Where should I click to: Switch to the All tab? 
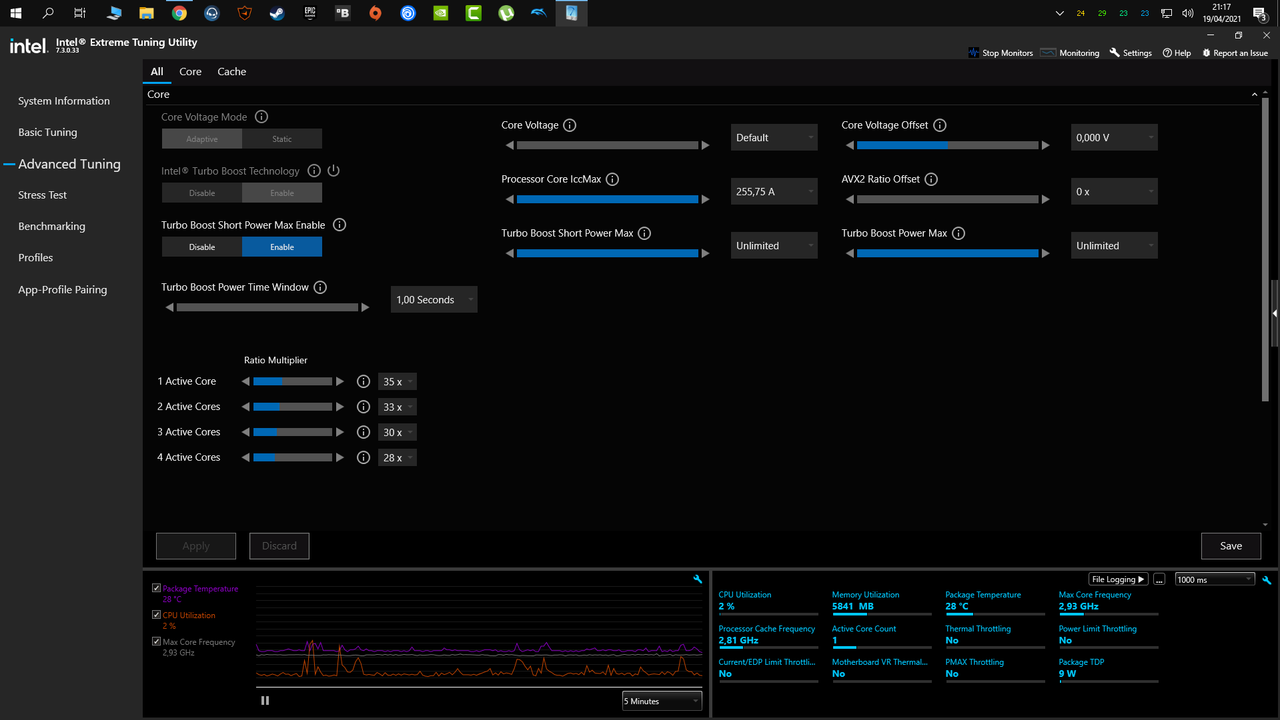[x=157, y=72]
